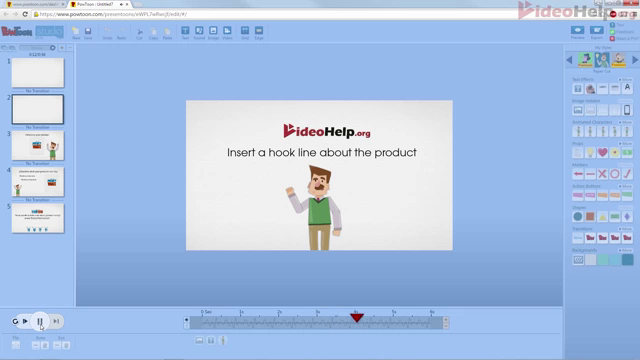Select slide 3 thumbnail with character

click(x=38, y=146)
